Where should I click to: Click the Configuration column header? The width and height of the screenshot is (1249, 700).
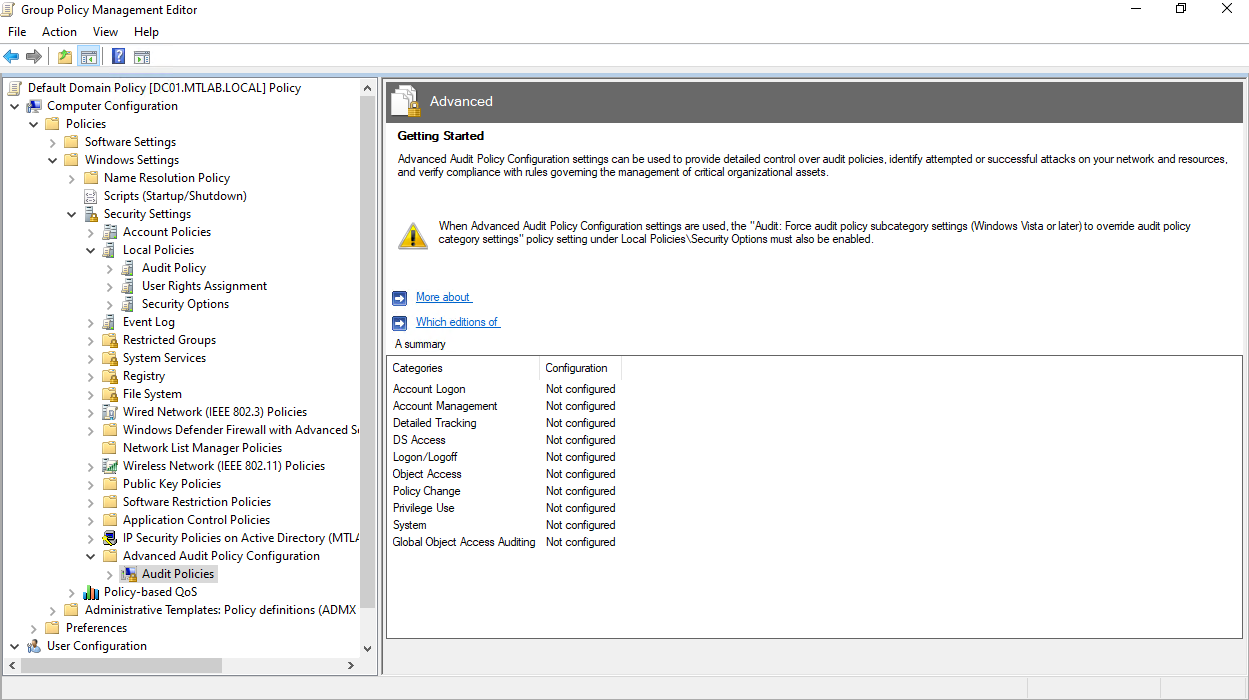[580, 368]
